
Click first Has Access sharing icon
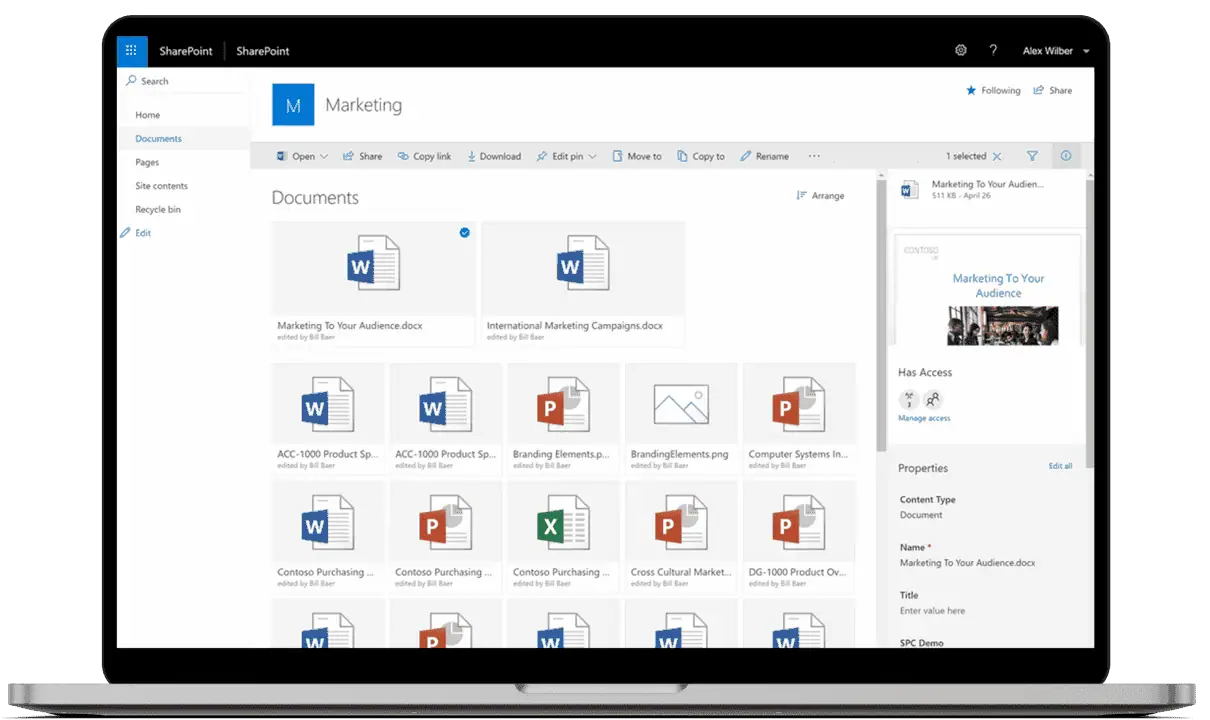click(x=908, y=399)
